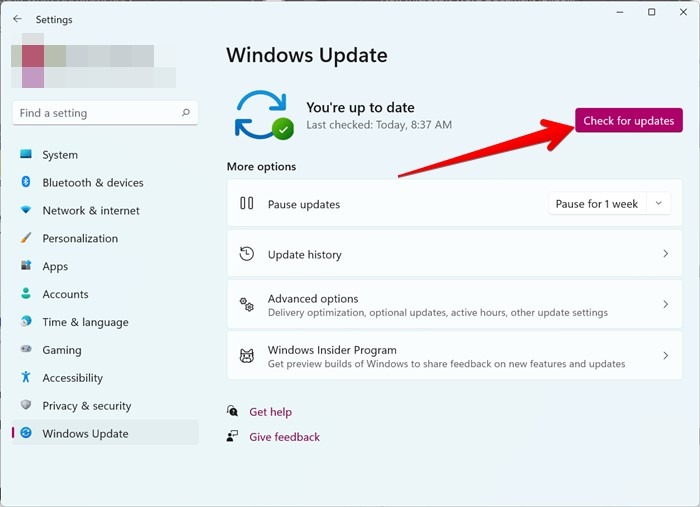This screenshot has height=507, width=700.
Task: Click the Time & language globe icon
Action: (26, 321)
